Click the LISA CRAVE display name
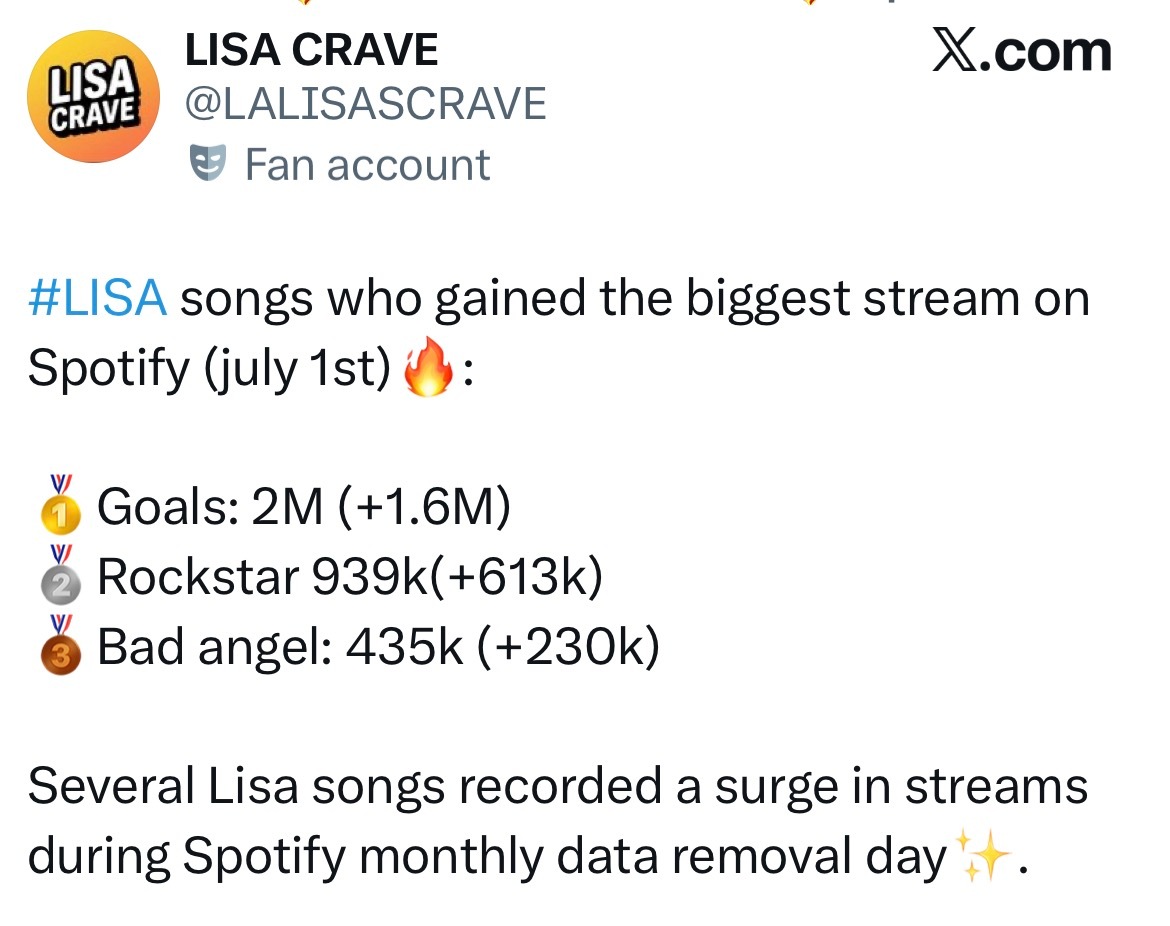 click(311, 50)
